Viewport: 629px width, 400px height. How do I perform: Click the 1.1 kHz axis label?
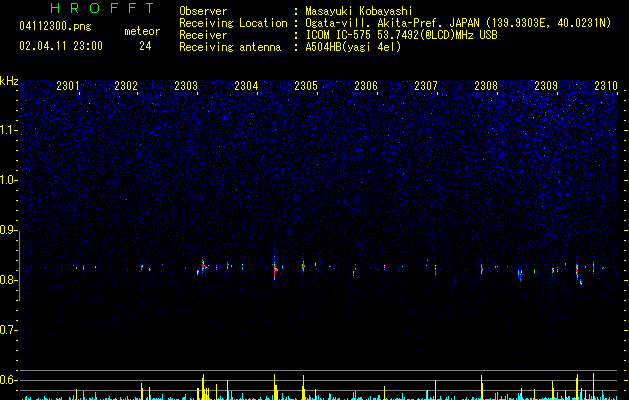tap(9, 130)
